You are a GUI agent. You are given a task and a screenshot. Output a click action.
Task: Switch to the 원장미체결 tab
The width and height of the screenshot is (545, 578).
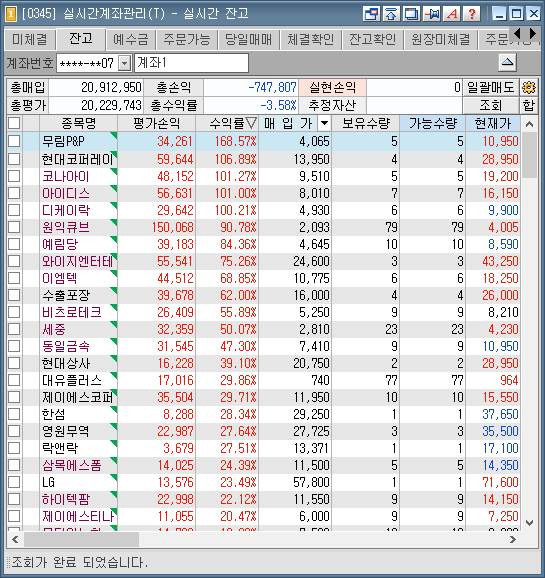[x=441, y=39]
